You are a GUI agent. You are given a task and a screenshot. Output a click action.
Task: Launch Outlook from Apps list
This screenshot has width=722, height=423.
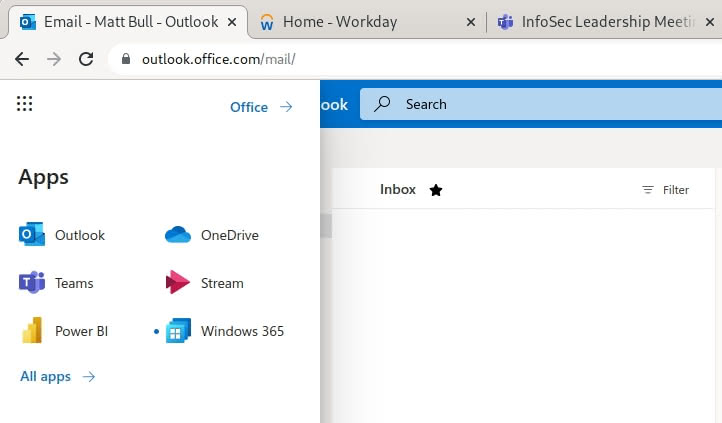62,235
